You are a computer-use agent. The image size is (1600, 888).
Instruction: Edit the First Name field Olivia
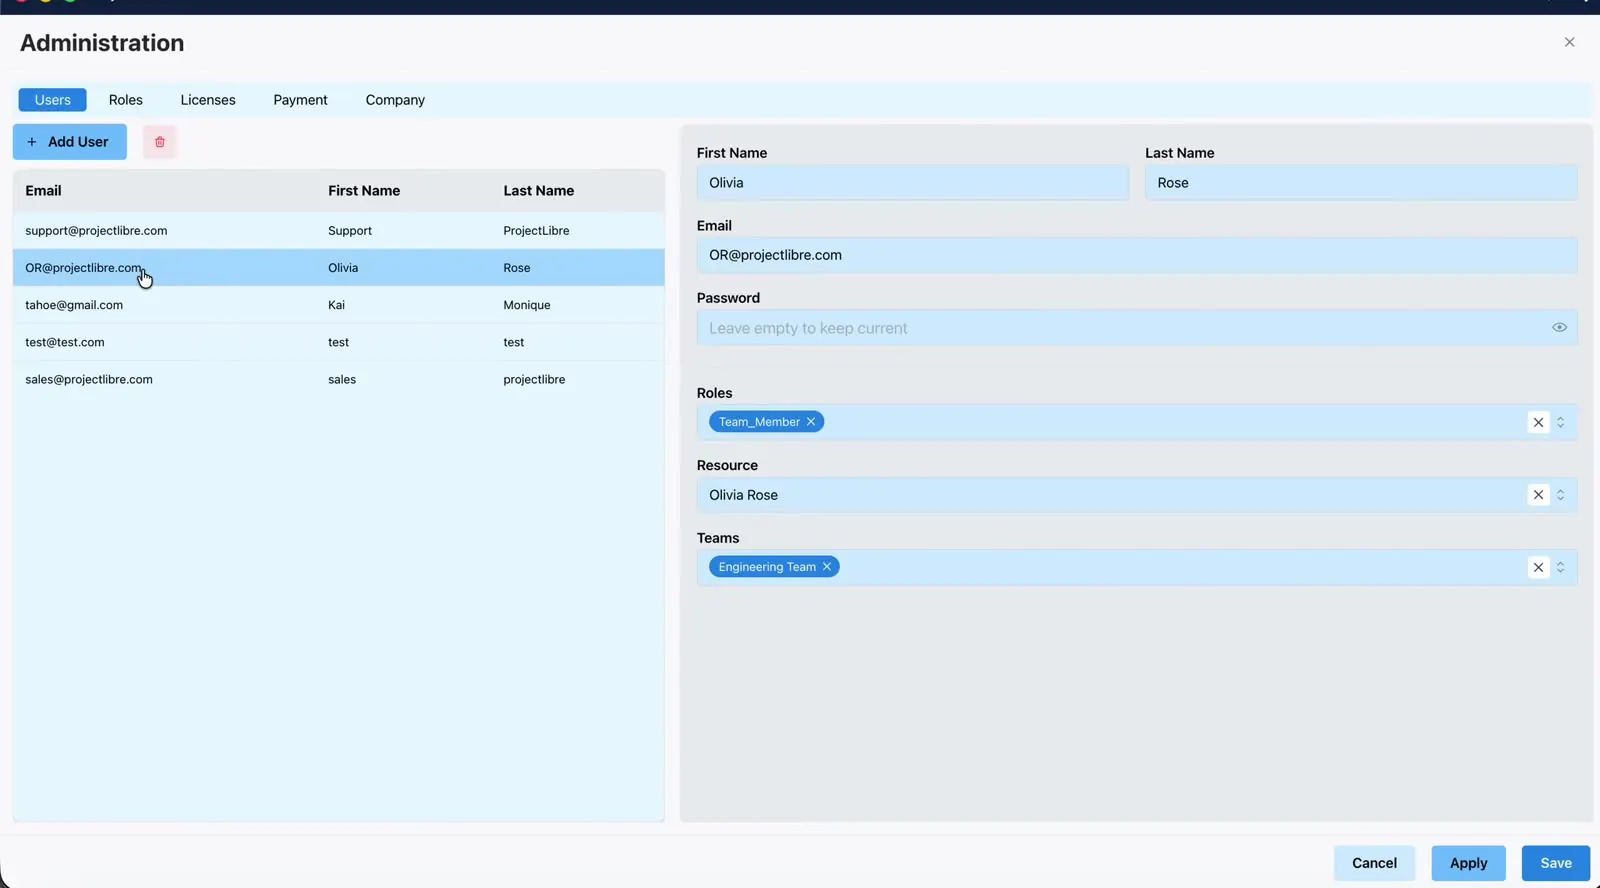(x=913, y=183)
